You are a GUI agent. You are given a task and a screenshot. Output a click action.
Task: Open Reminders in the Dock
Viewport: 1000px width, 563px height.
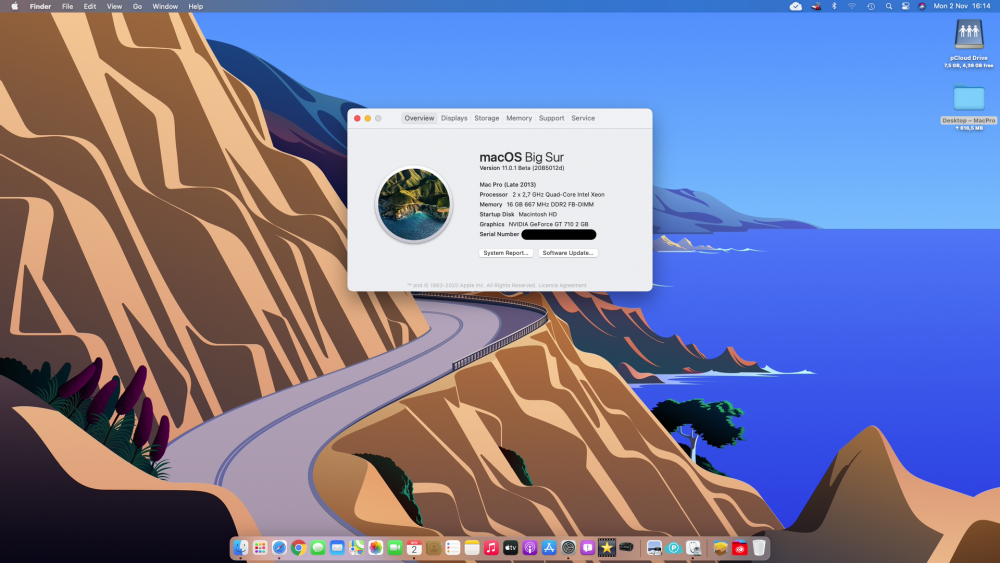(x=453, y=547)
